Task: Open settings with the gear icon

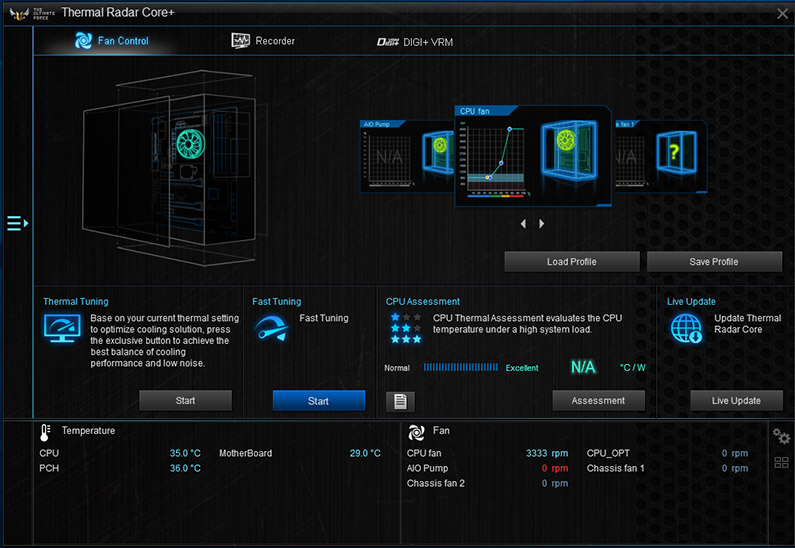Action: coord(781,437)
